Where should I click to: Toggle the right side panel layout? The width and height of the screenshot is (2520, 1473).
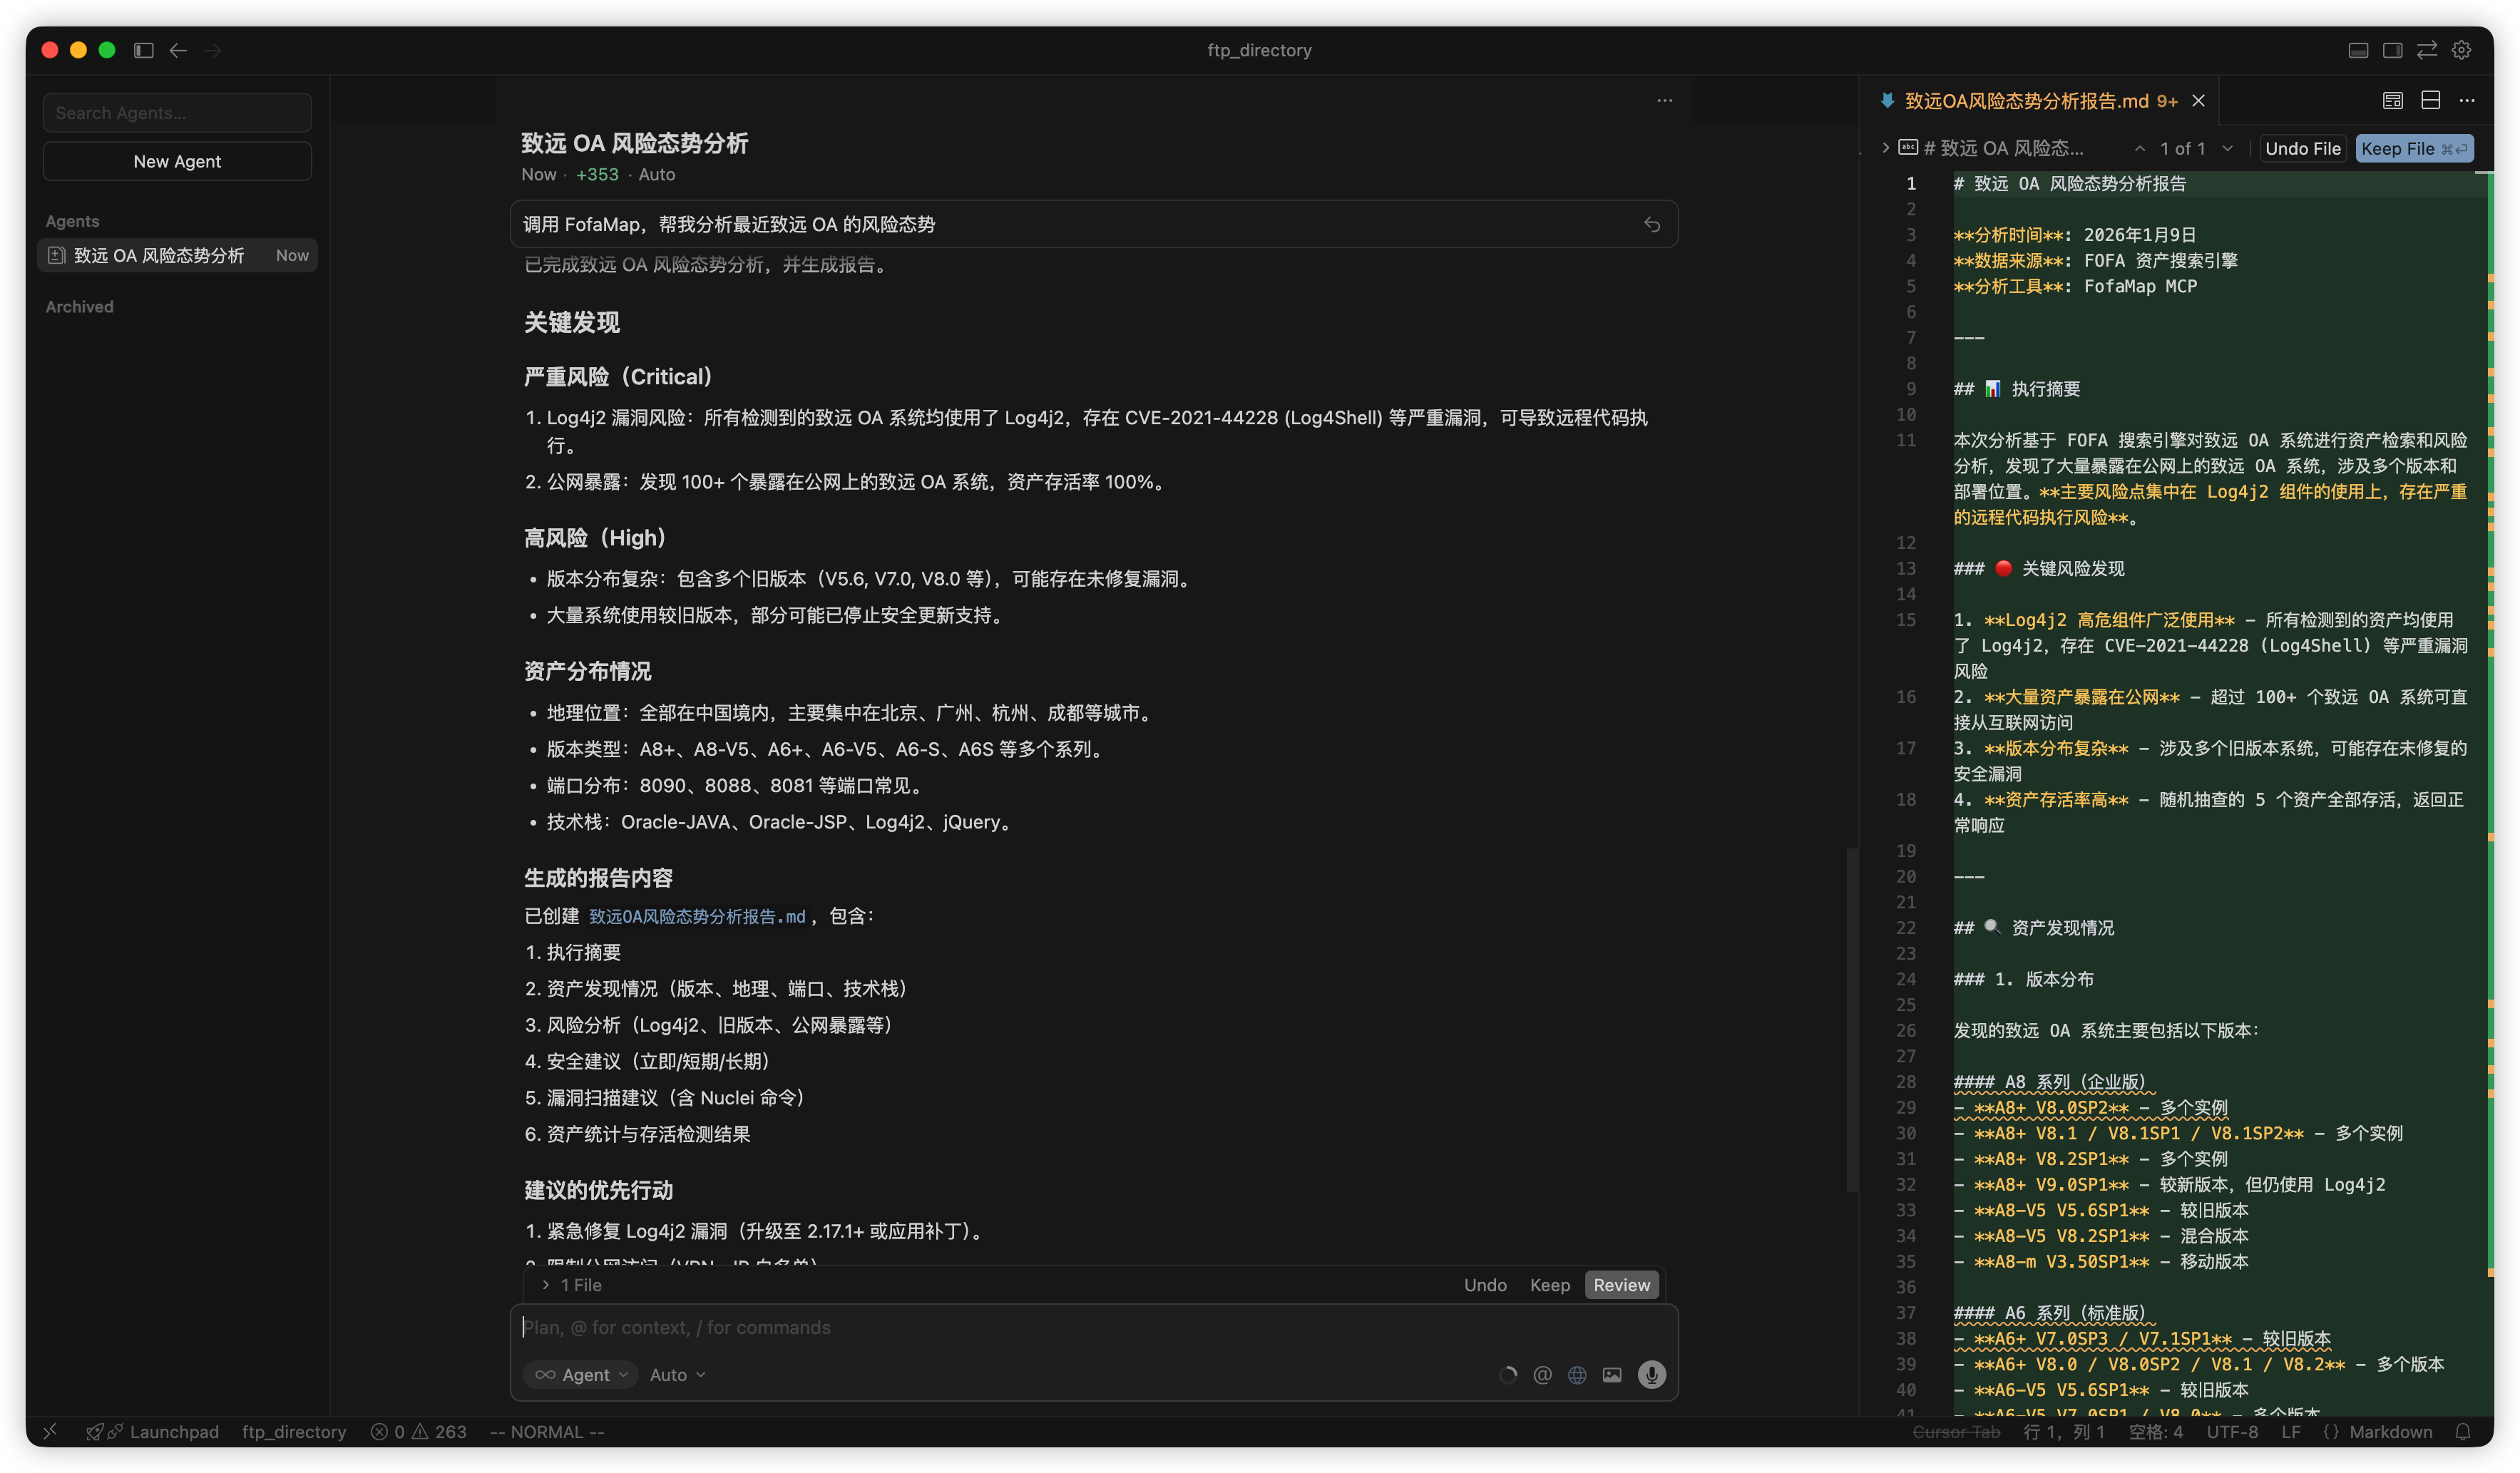(x=2392, y=50)
